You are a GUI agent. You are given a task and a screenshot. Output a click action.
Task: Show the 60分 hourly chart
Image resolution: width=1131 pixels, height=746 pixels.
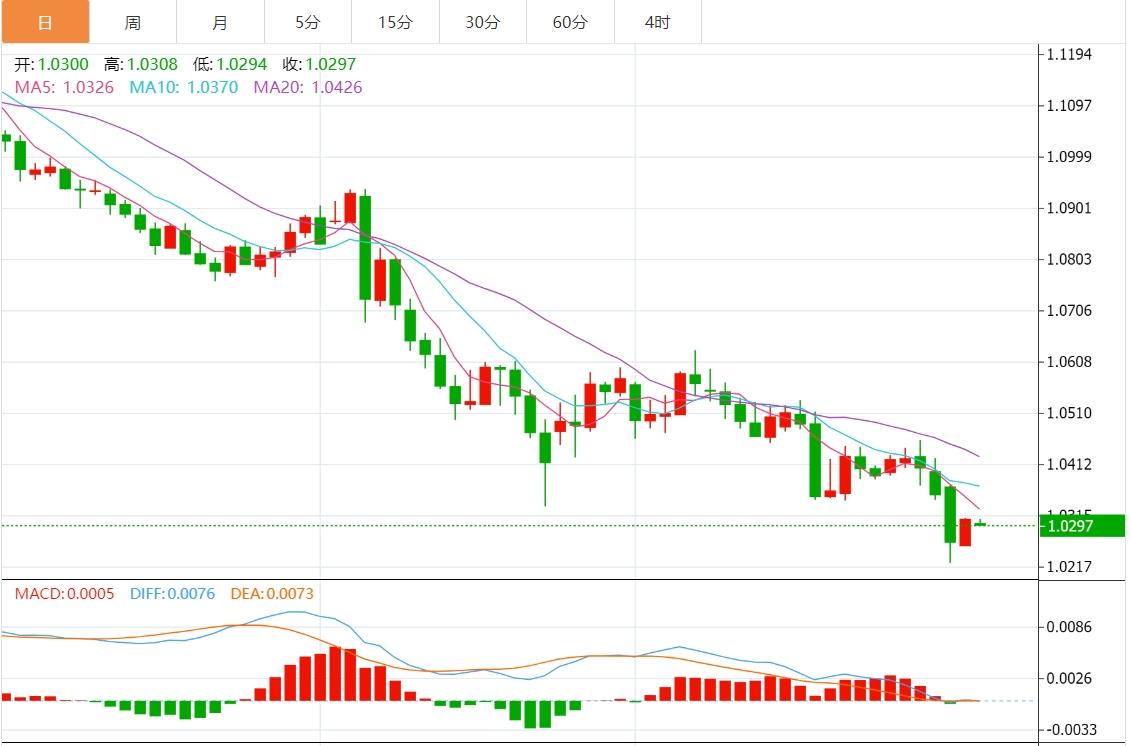570,22
